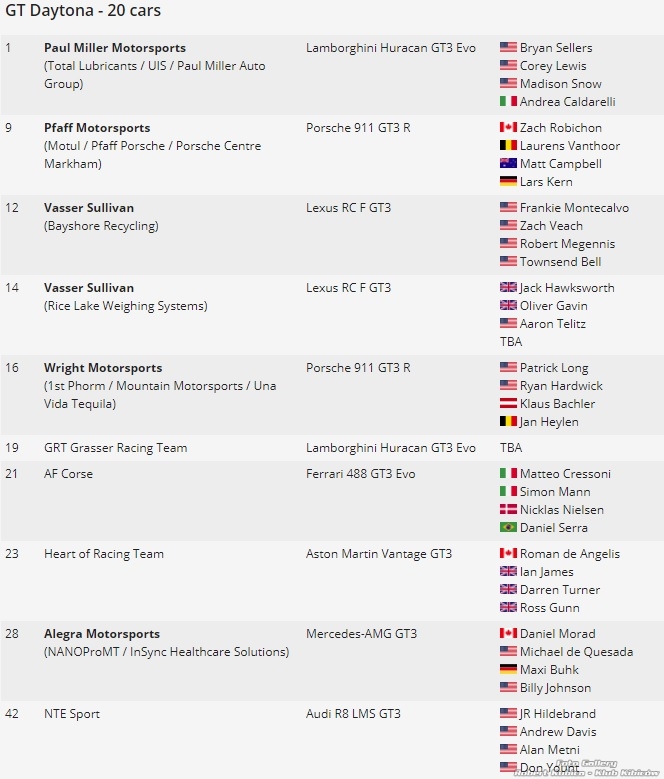Image resolution: width=664 pixels, height=779 pixels.
Task: Click the Australian flag beside Matt Campbell
Action: tap(508, 164)
